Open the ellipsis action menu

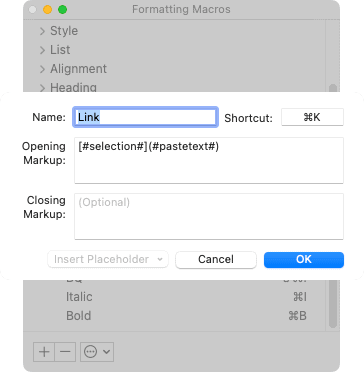(97, 352)
